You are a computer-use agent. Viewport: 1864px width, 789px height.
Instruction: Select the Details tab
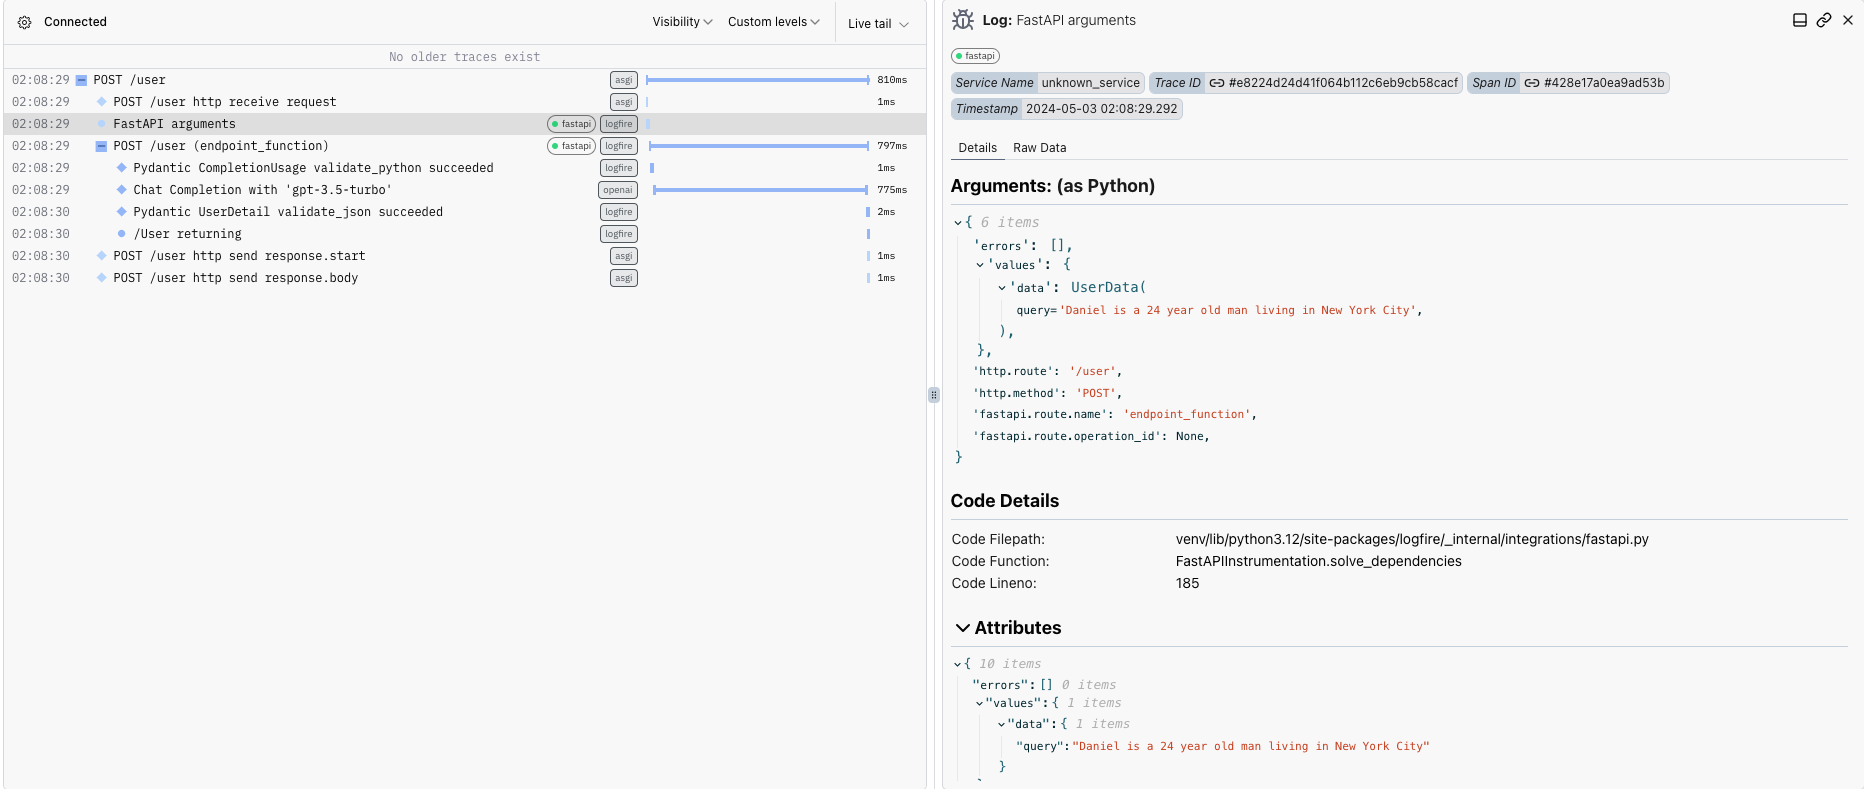[x=977, y=148]
